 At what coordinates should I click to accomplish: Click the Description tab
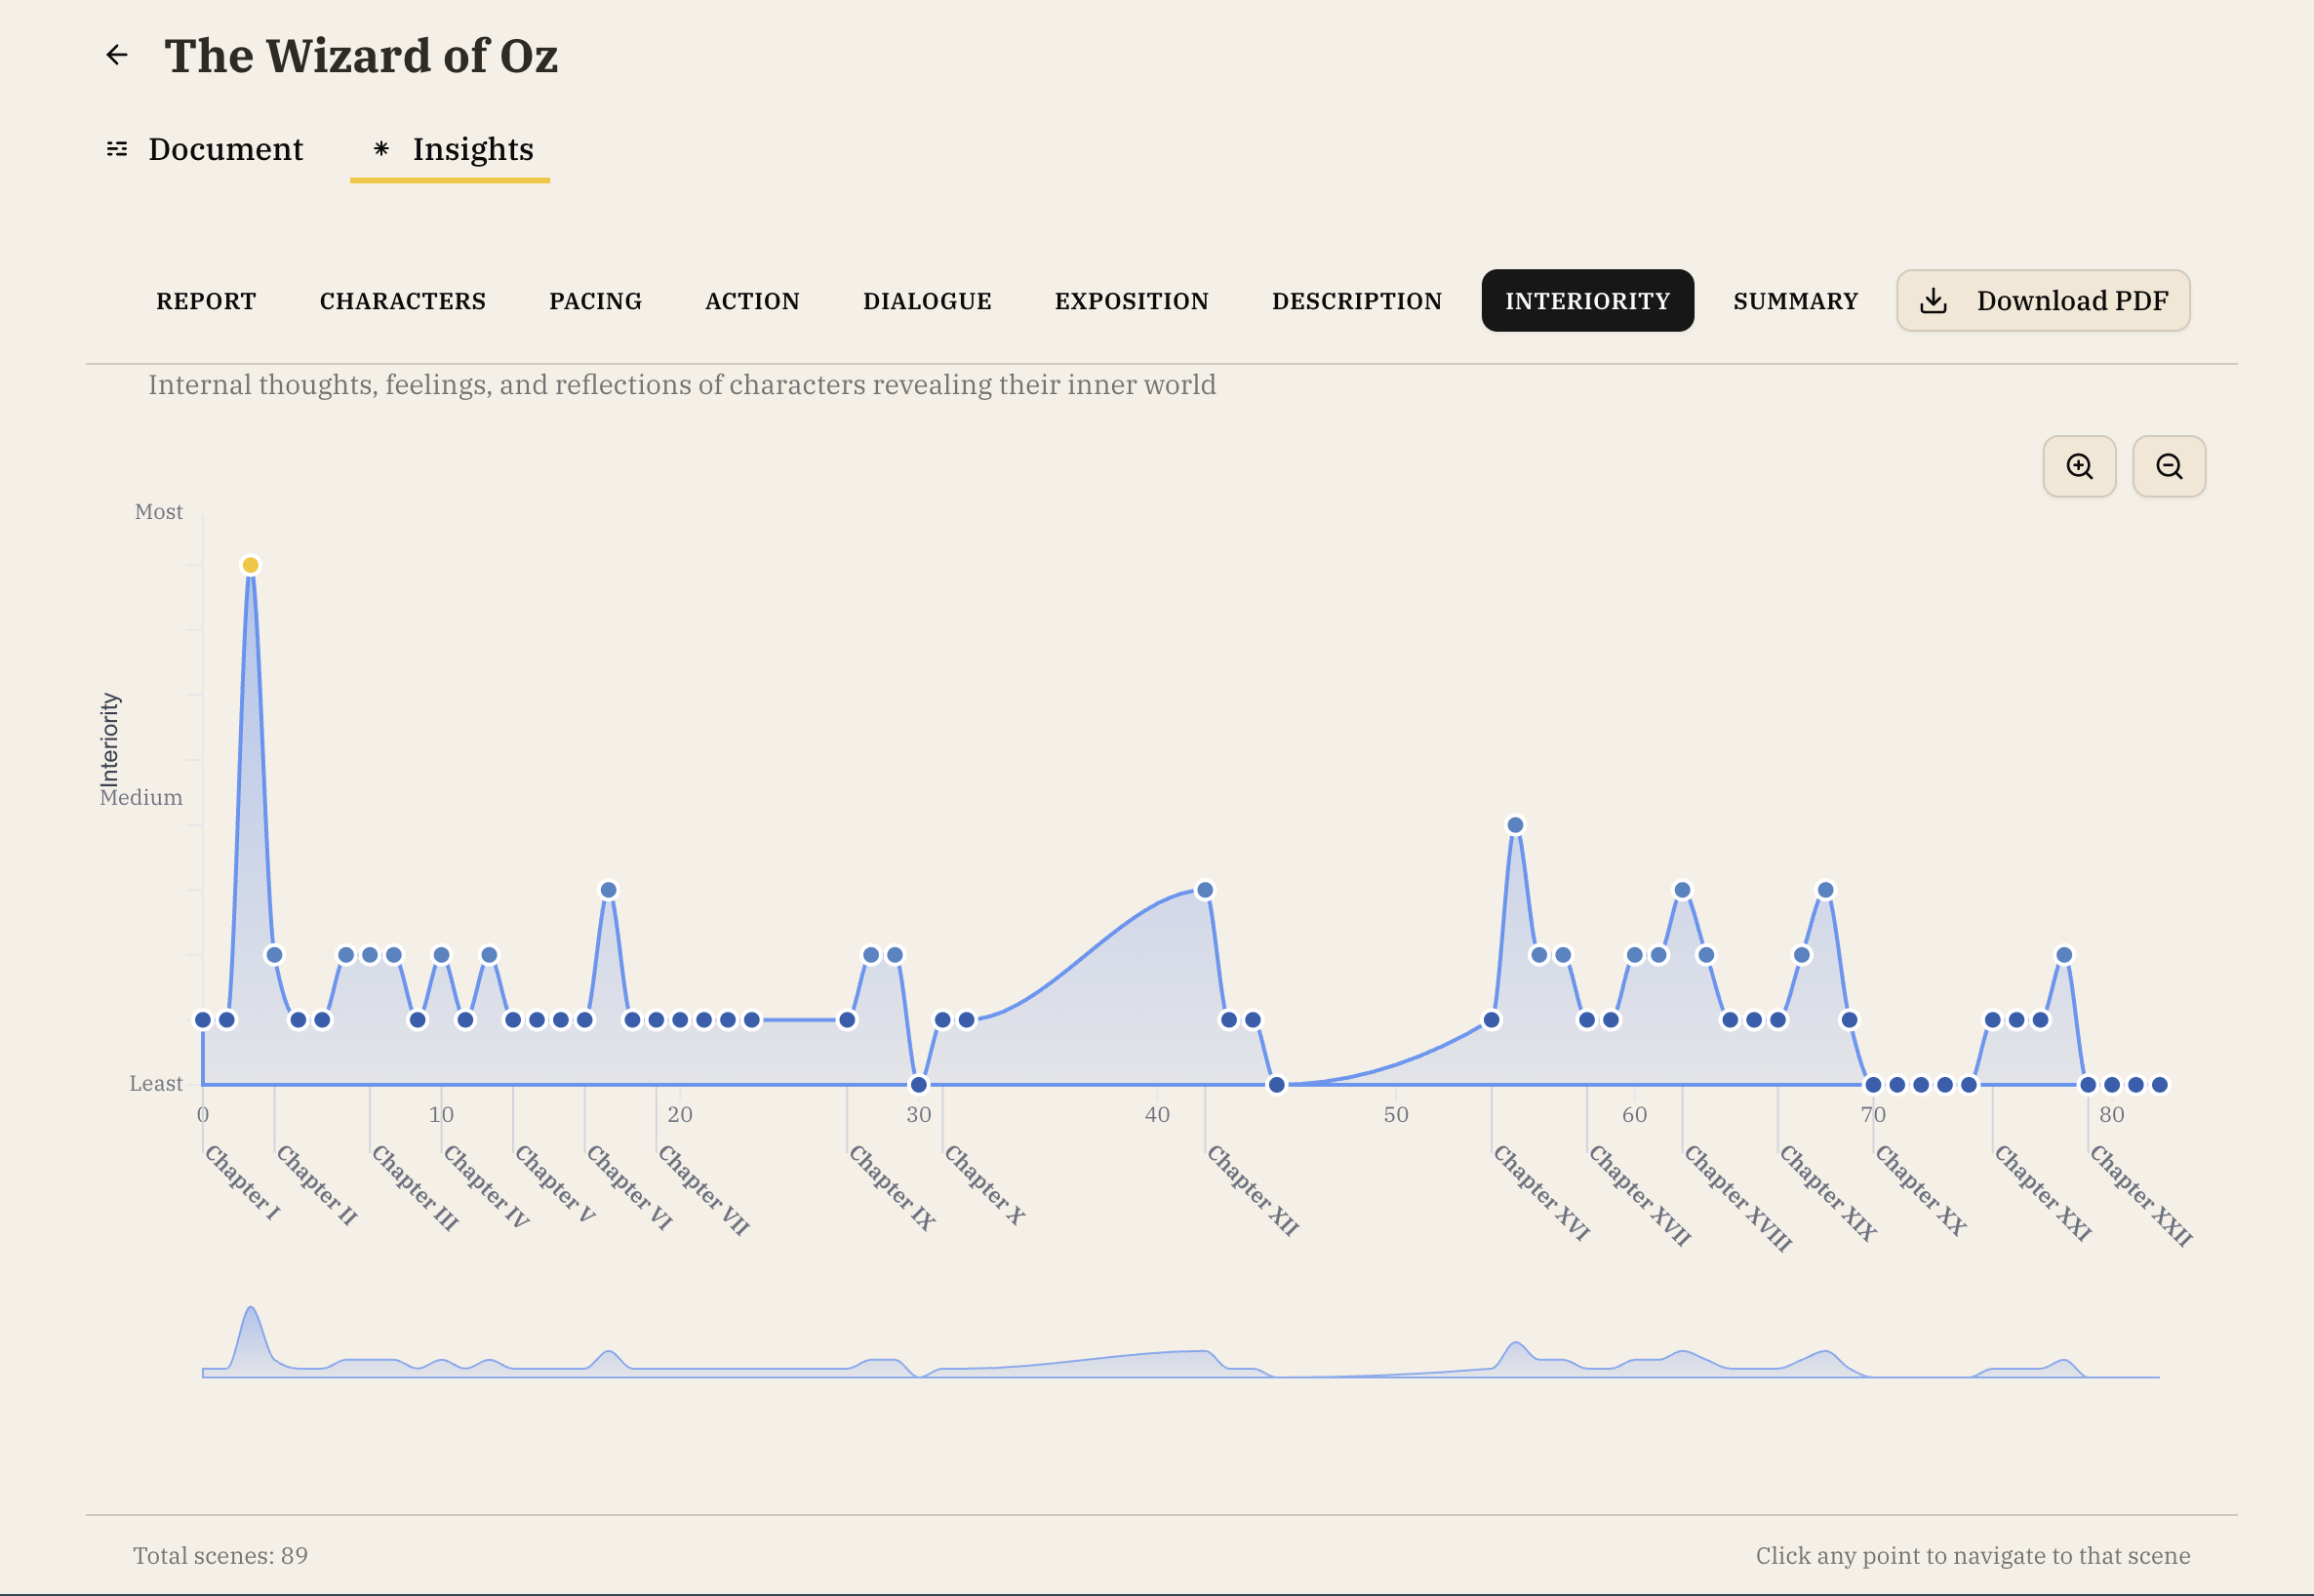pyautogui.click(x=1356, y=301)
